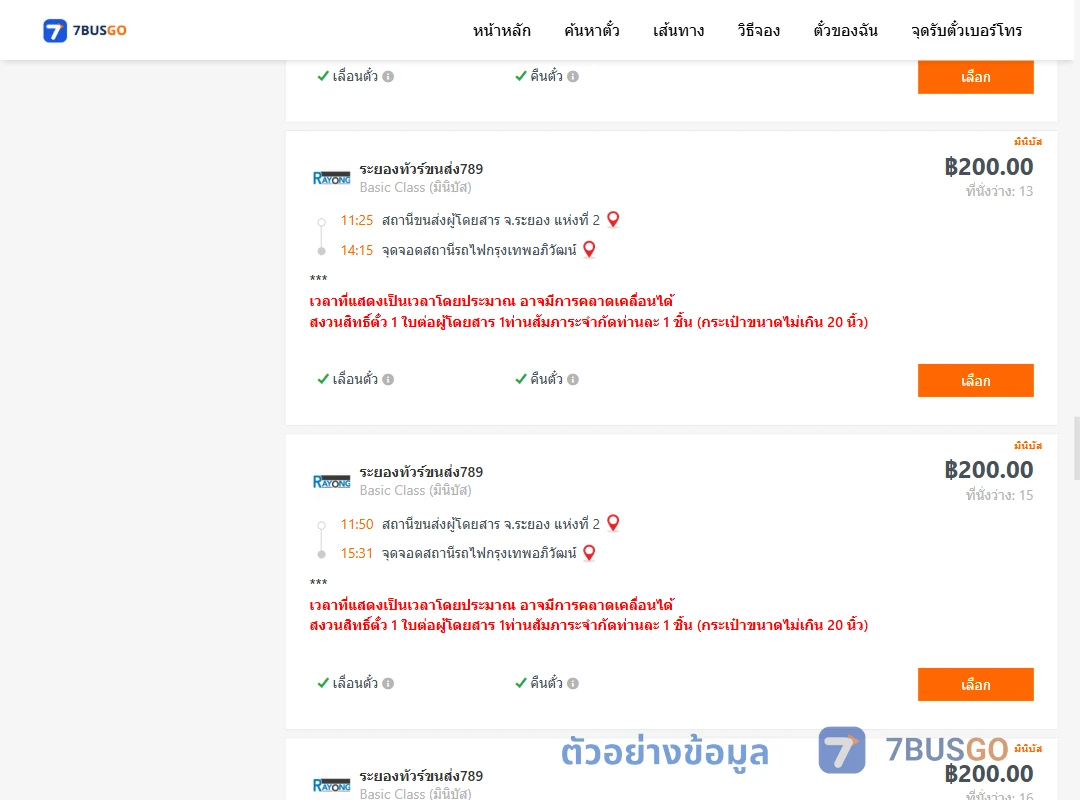Open the หน้าหลัก menu item
1080x800 pixels.
(501, 30)
